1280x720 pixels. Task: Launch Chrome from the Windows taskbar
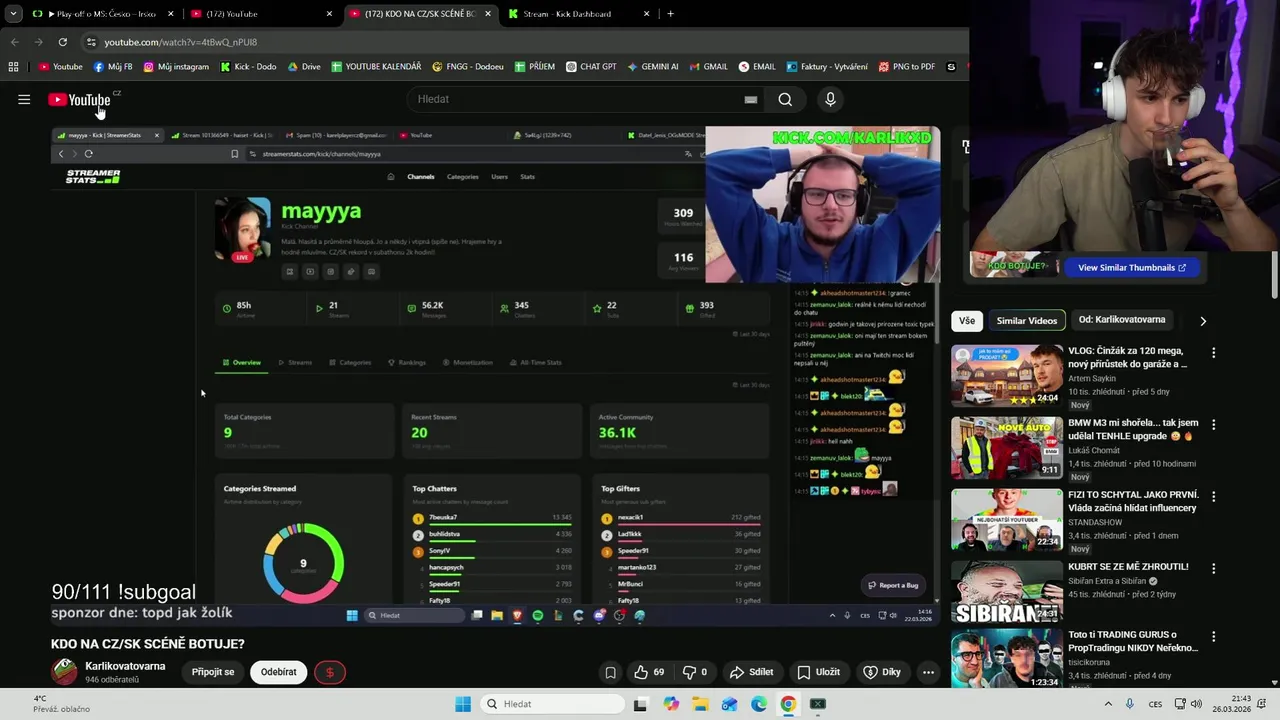coord(788,704)
